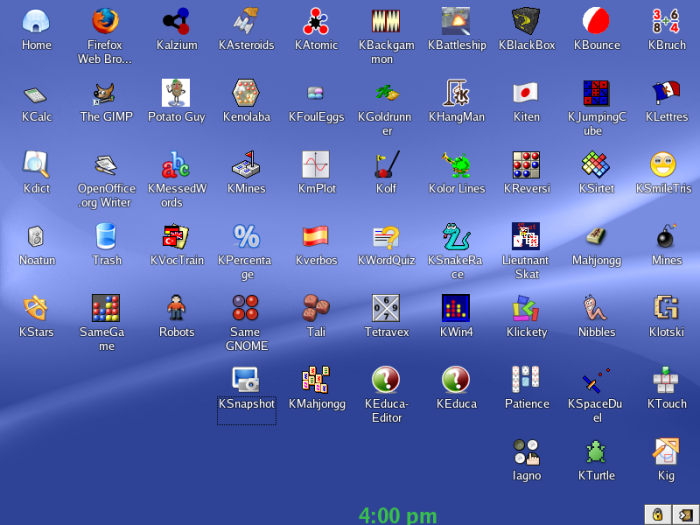Click the KSnapshot desktop icon
The width and height of the screenshot is (700, 525).
click(x=246, y=380)
